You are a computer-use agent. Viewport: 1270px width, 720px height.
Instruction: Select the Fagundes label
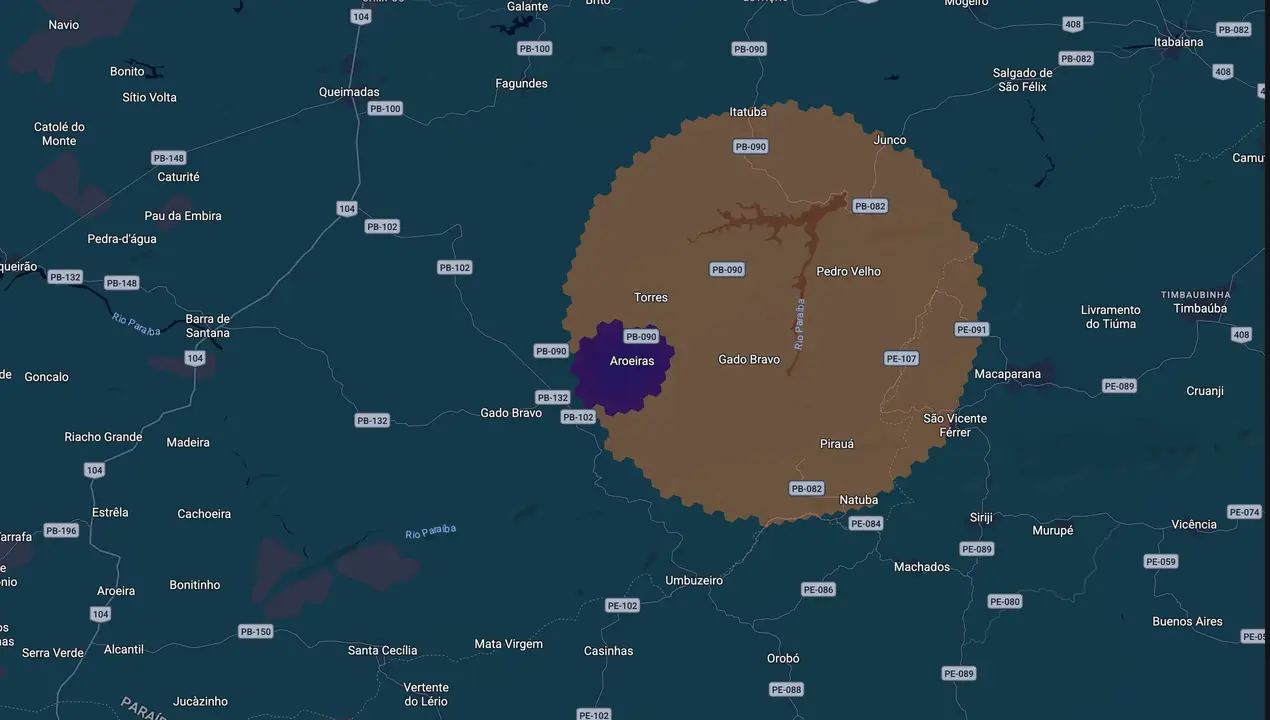tap(522, 84)
